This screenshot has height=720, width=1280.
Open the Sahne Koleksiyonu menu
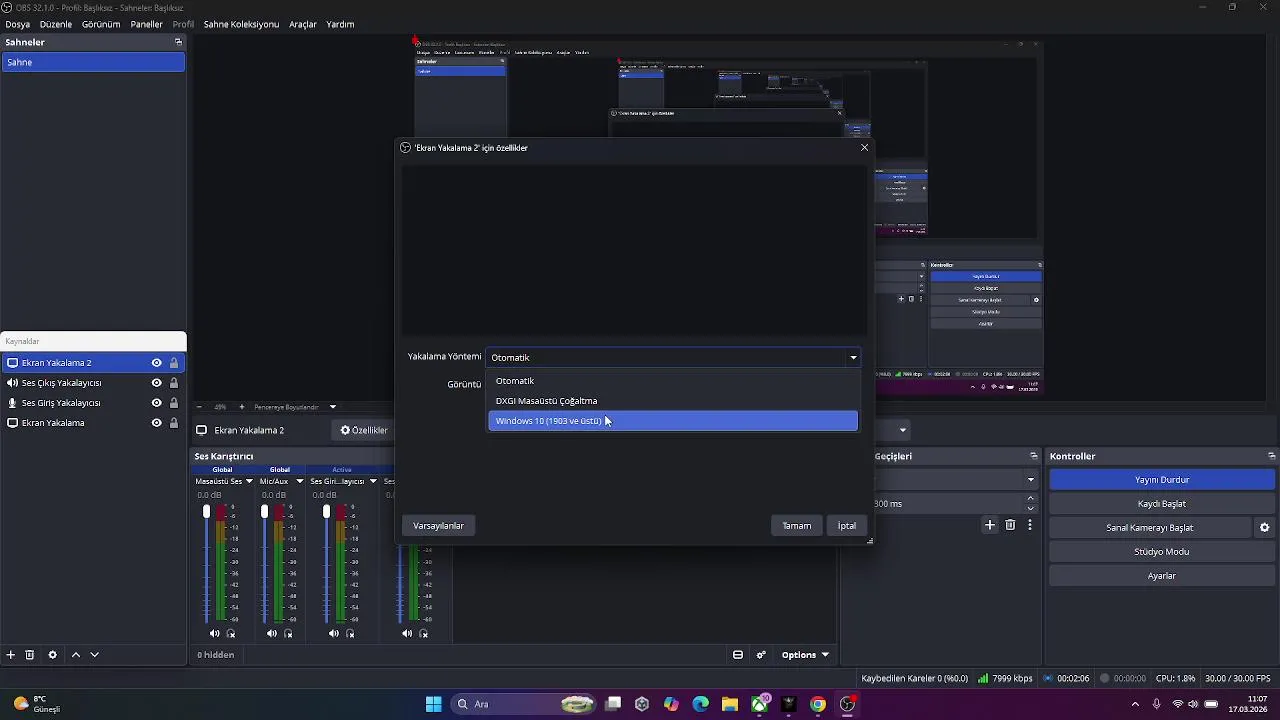(x=241, y=24)
